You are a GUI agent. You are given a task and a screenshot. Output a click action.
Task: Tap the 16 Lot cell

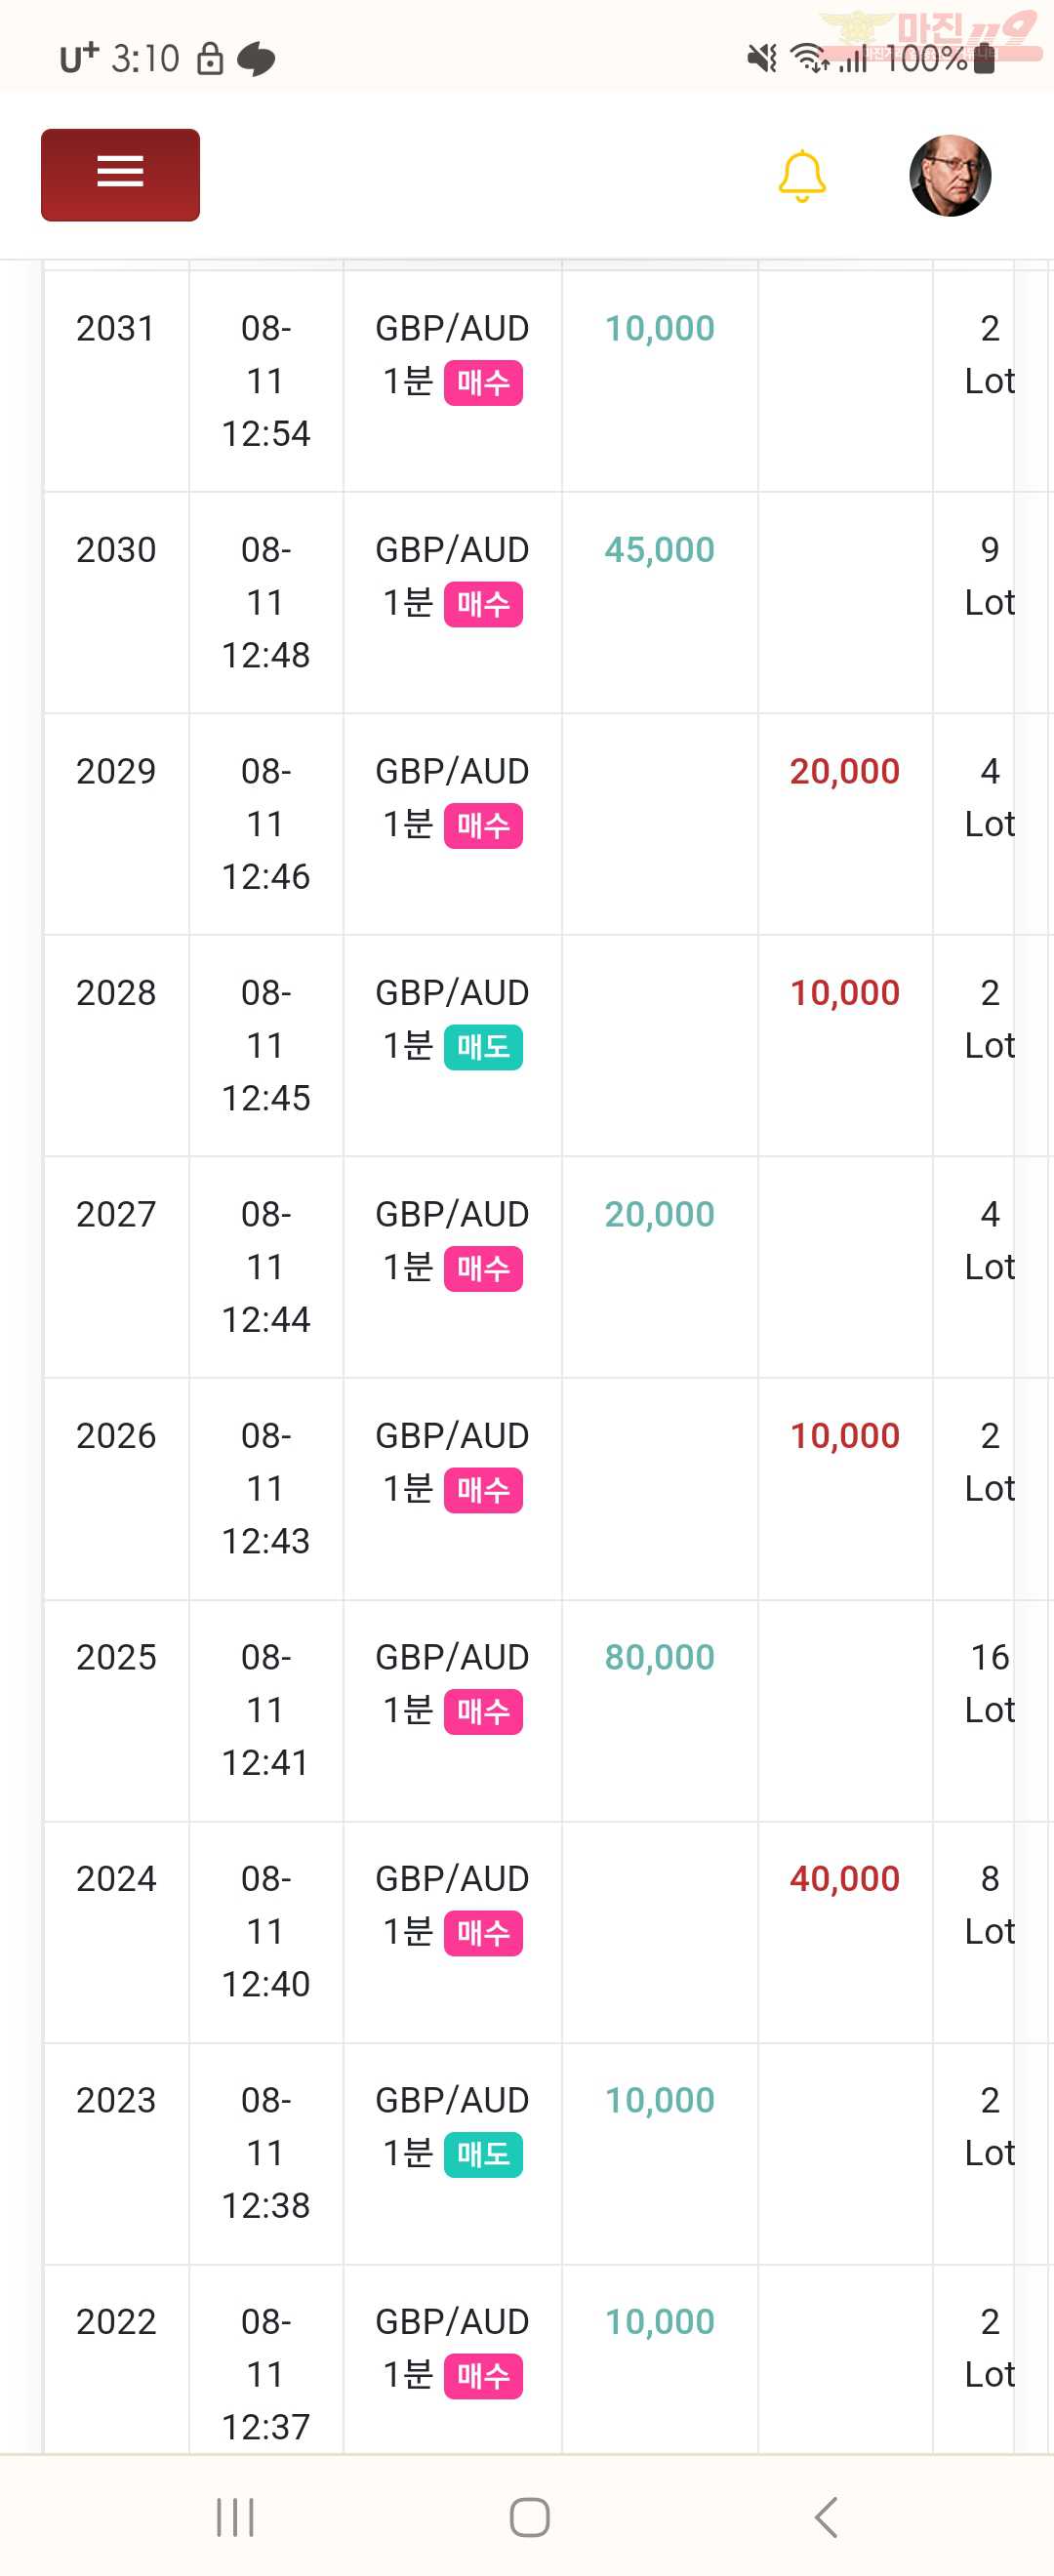(989, 1684)
